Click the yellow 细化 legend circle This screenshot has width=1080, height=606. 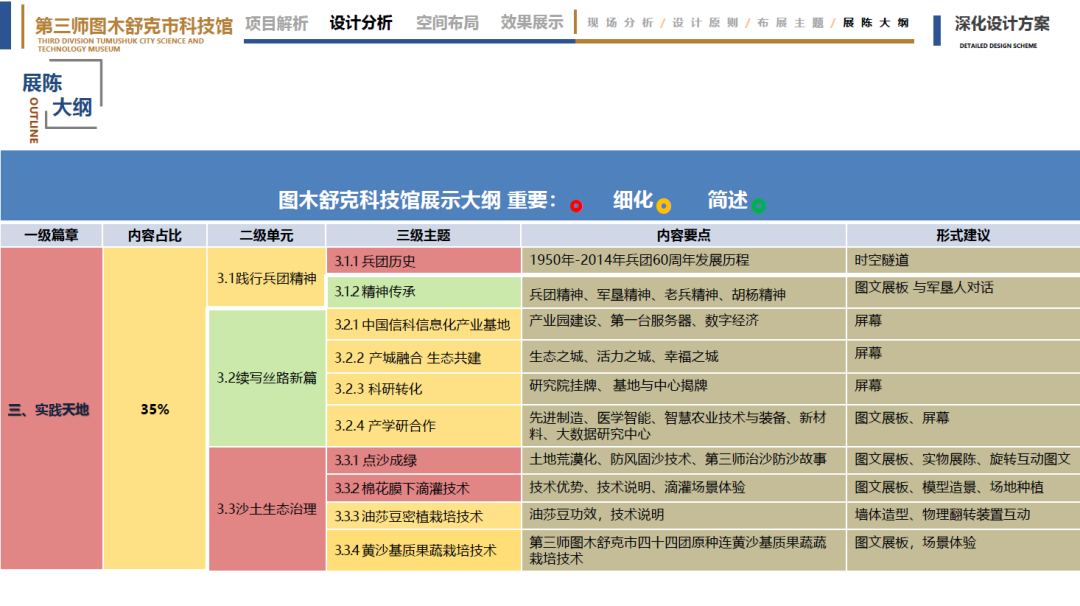click(663, 205)
